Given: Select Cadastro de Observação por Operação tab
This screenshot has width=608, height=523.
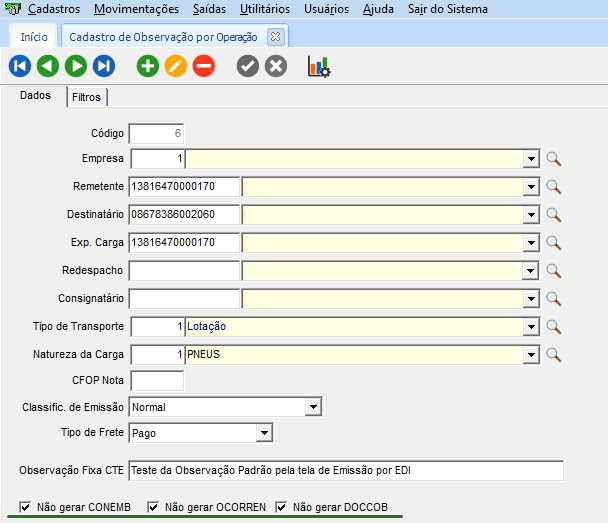Looking at the screenshot, I should pos(163,37).
